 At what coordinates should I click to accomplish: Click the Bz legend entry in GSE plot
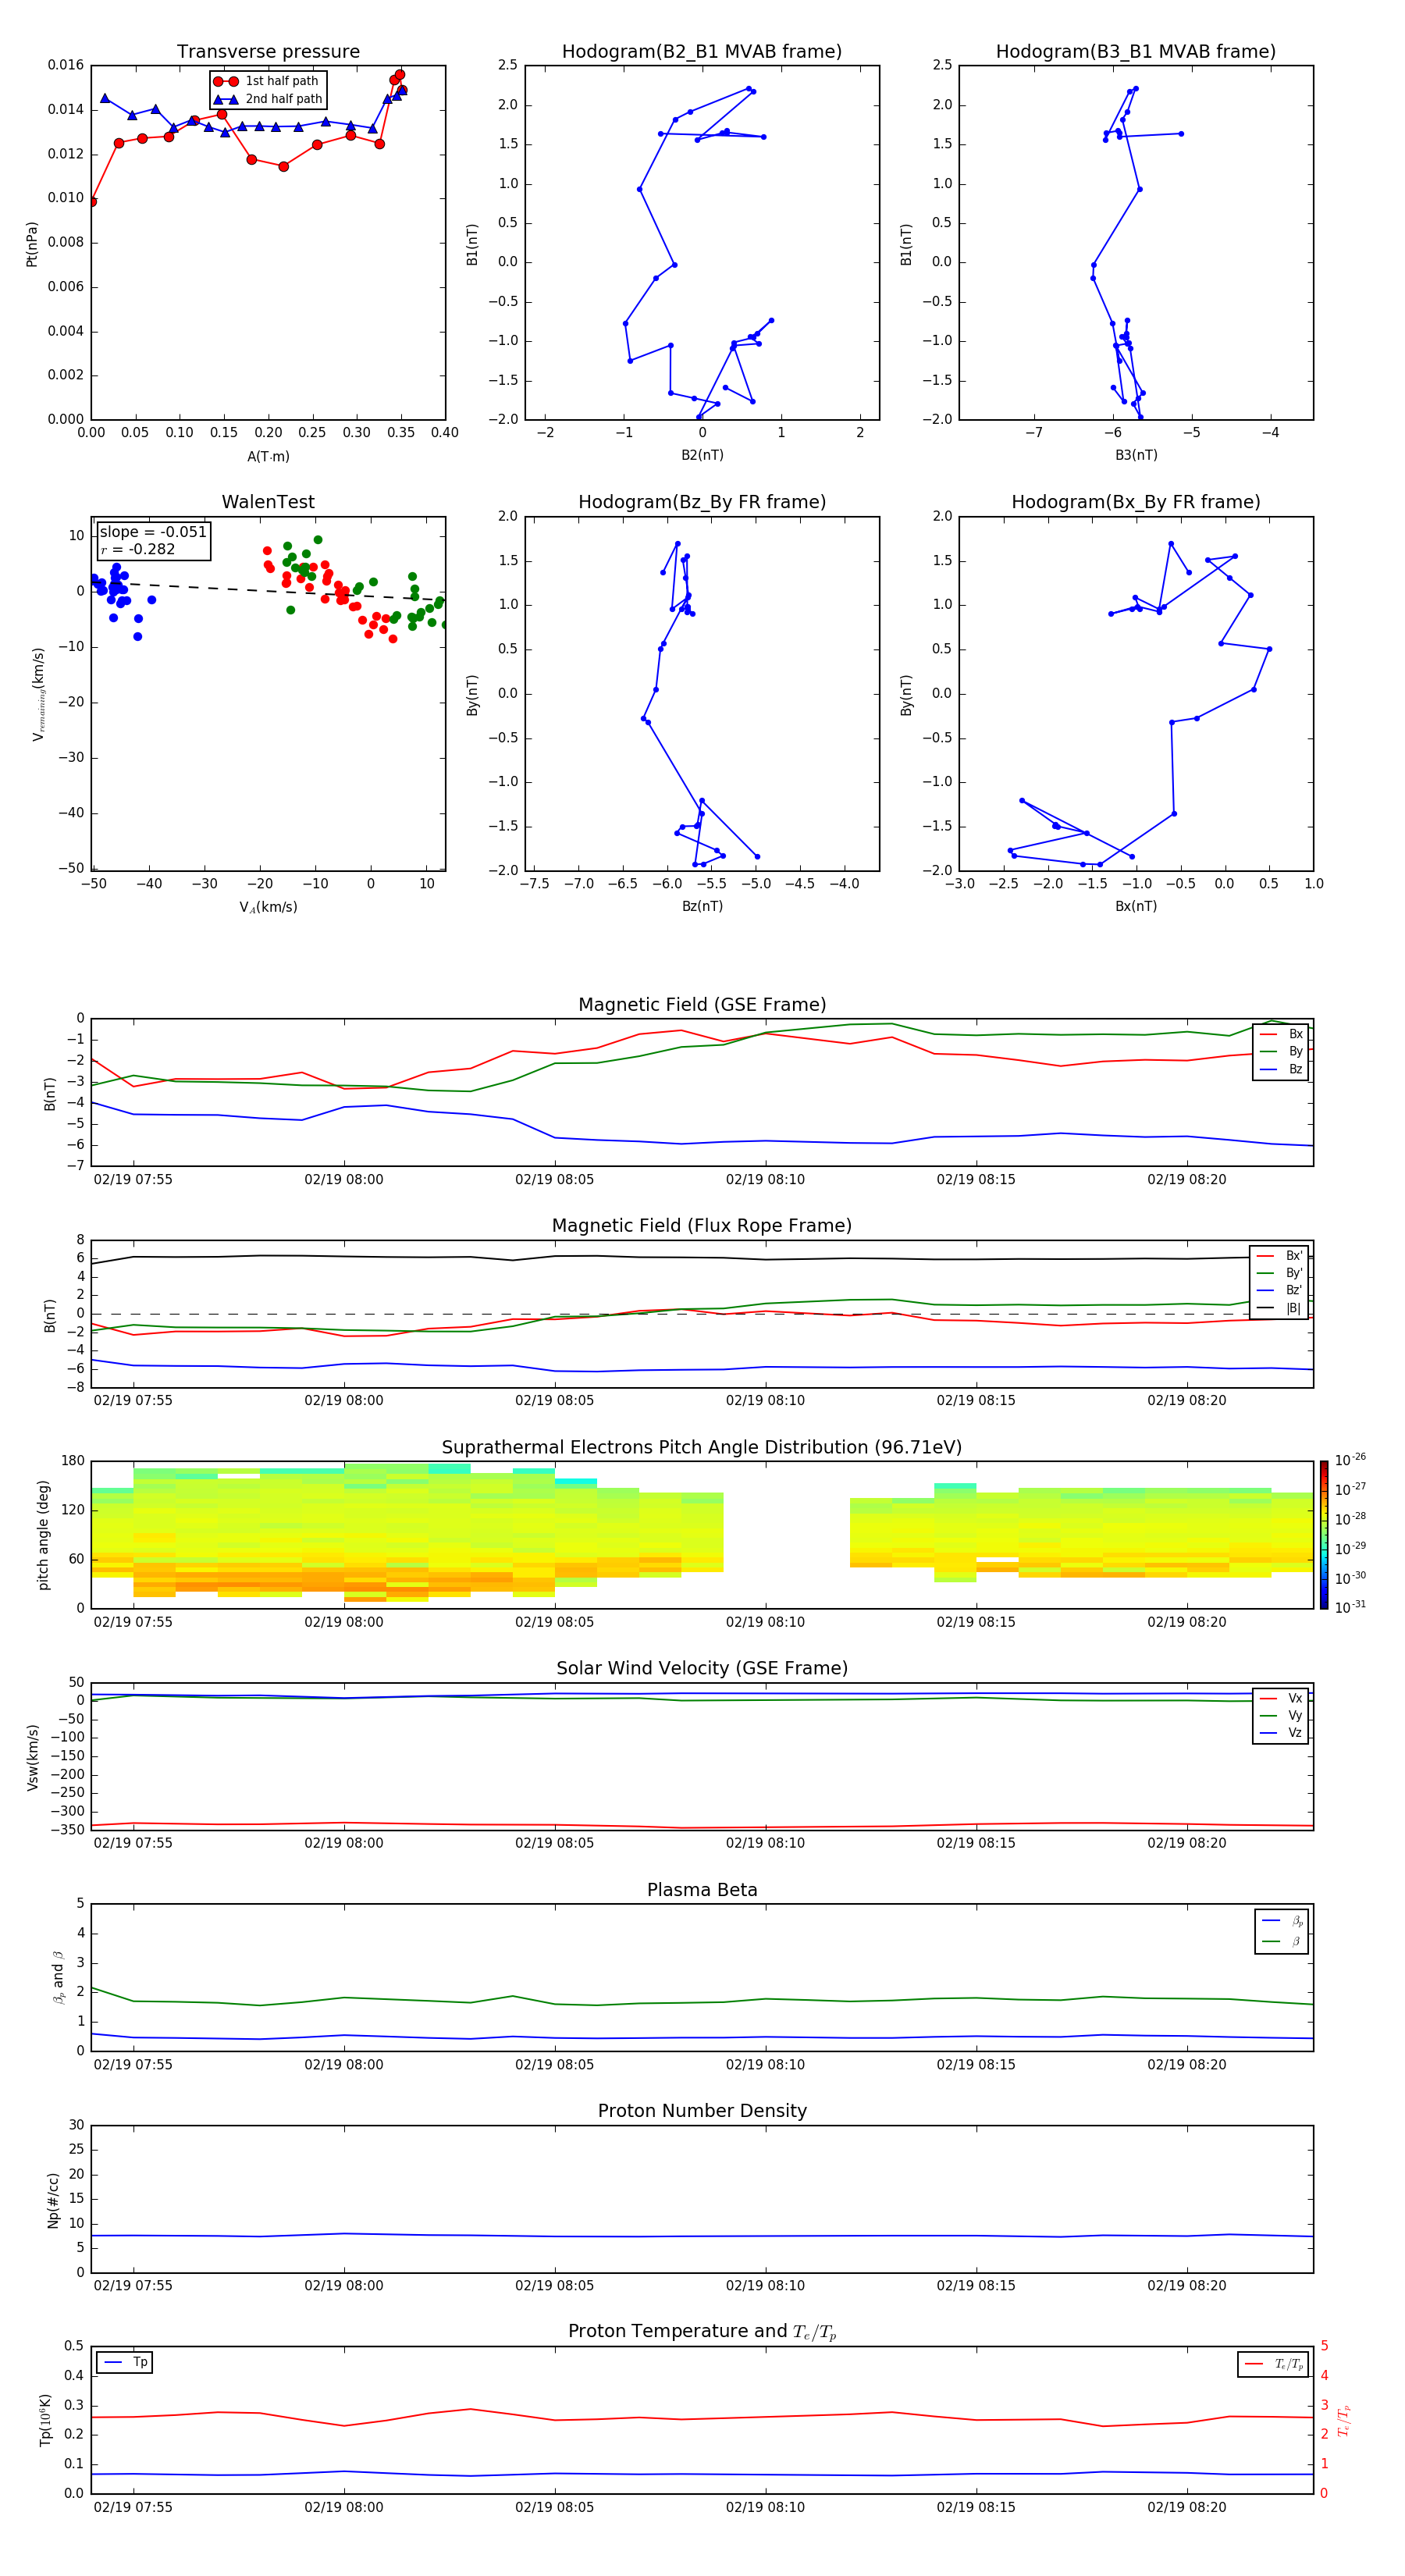pos(1281,1069)
